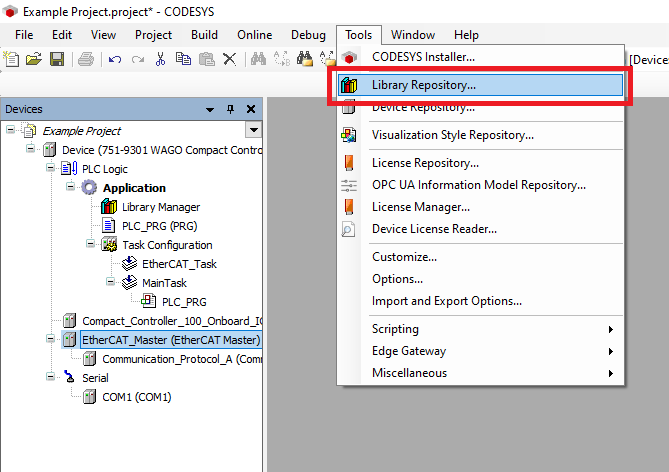Undo the last action via toolbar
The image size is (669, 472).
tap(114, 60)
